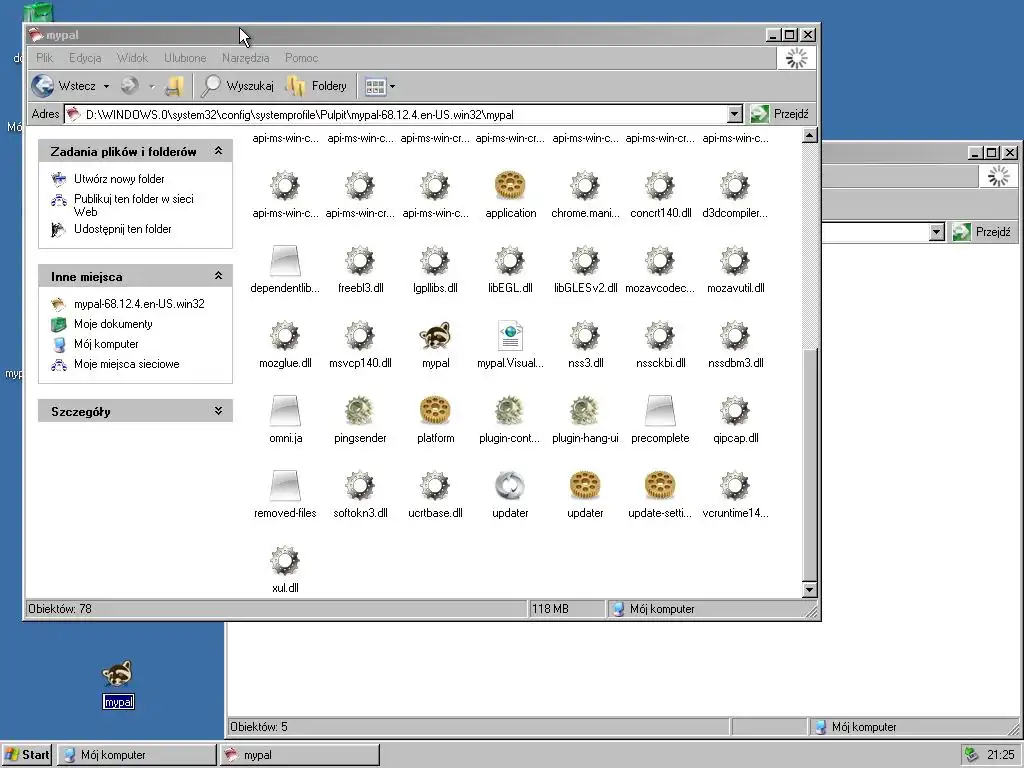Open the Wstecz history dropdown arrow
1024x768 pixels.
[106, 86]
